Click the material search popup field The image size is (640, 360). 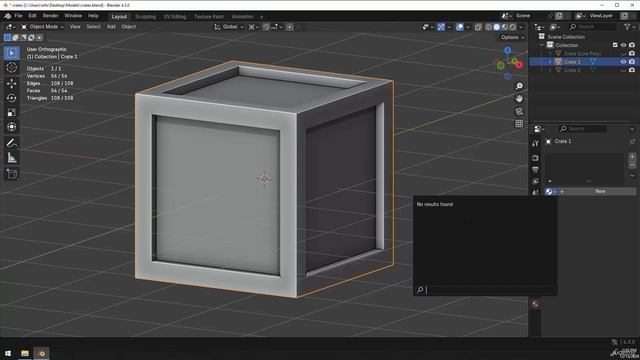coord(486,290)
